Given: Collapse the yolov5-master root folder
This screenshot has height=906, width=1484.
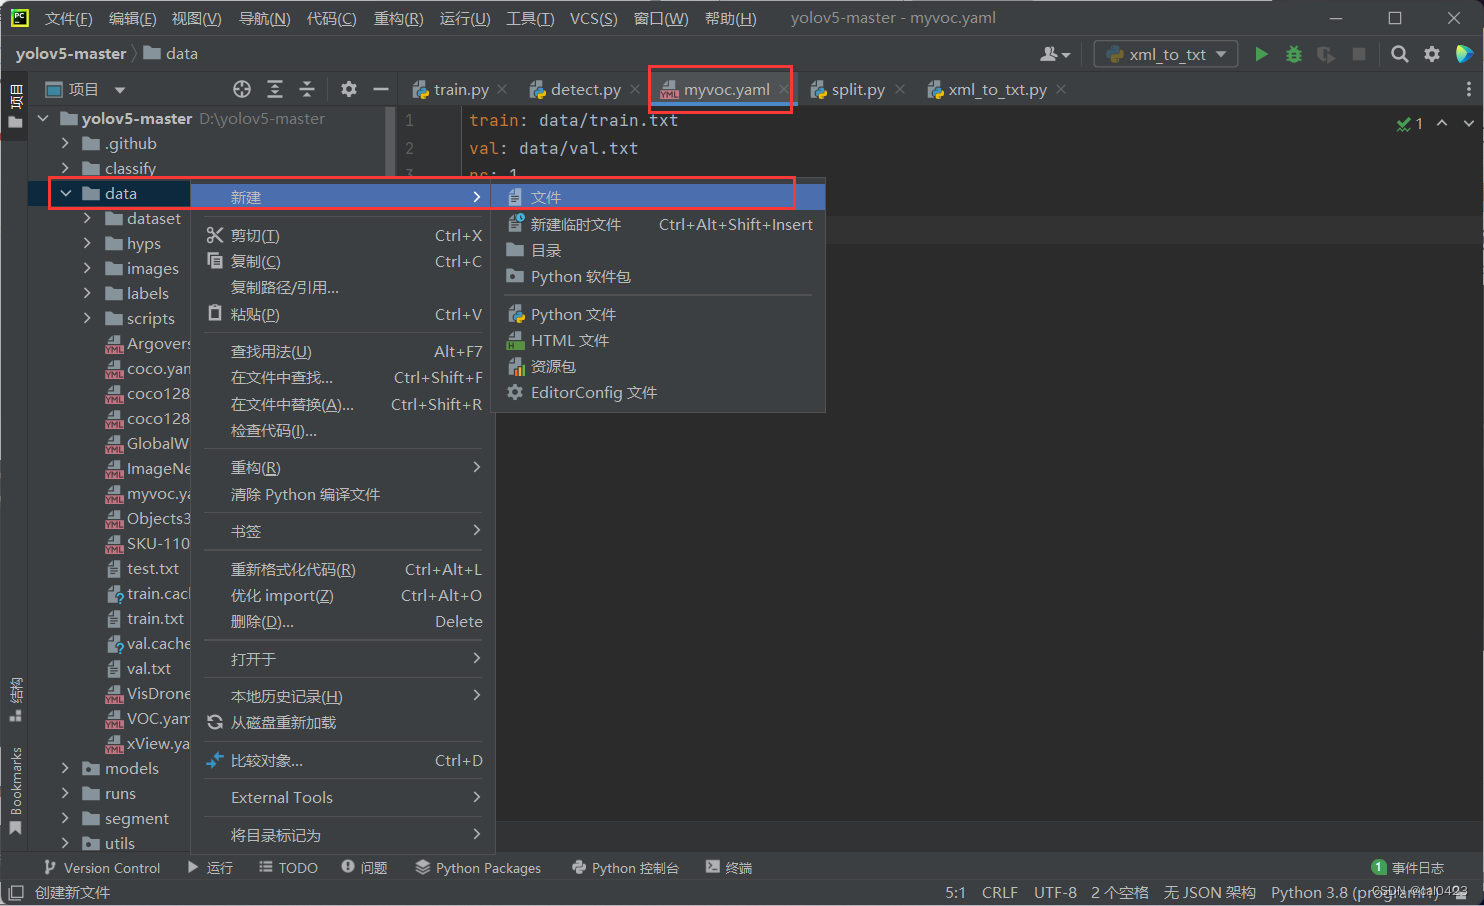Looking at the screenshot, I should [43, 118].
